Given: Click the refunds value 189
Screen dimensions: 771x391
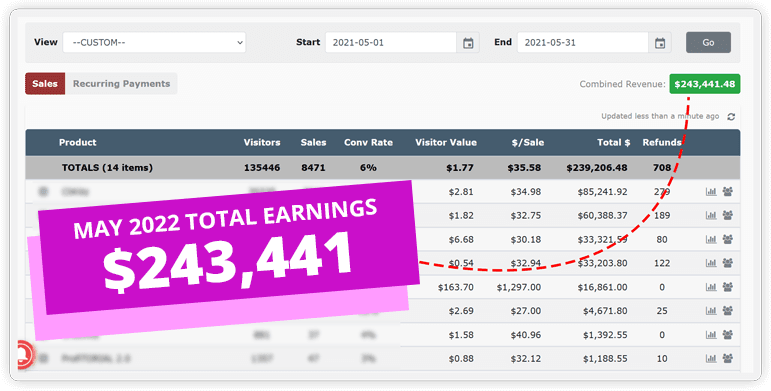Looking at the screenshot, I should point(662,215).
